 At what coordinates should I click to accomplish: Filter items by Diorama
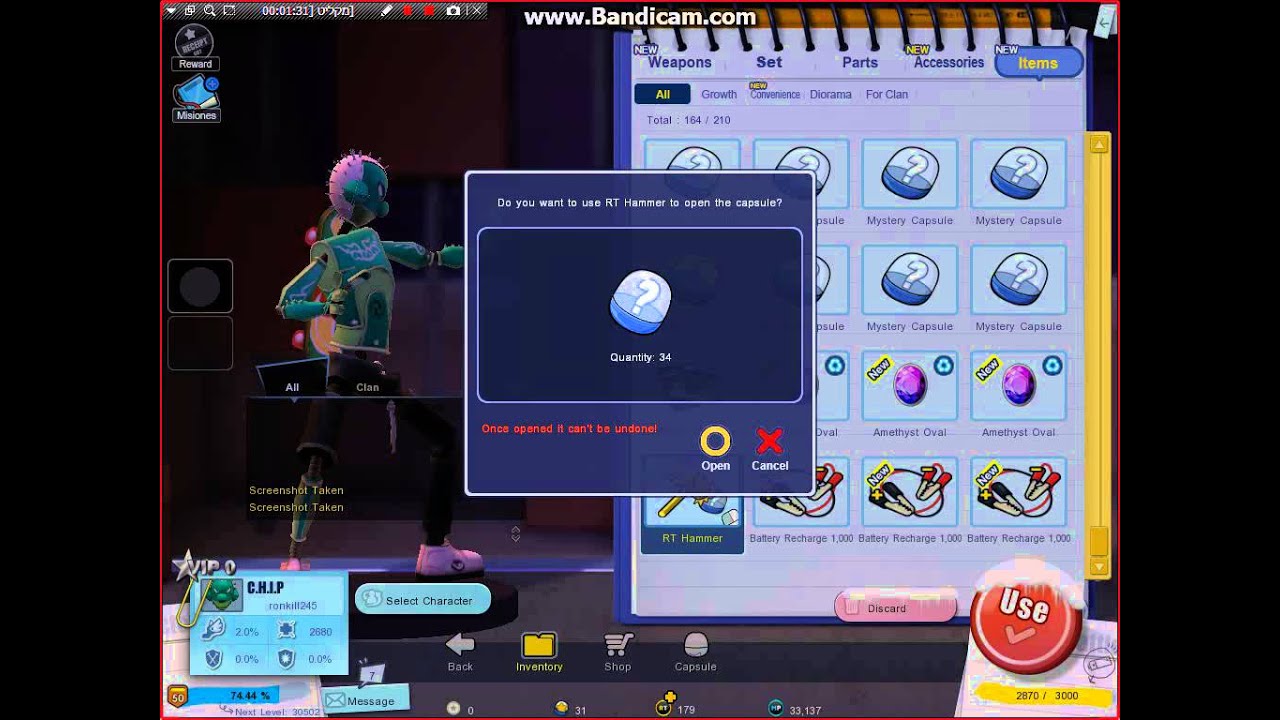830,94
